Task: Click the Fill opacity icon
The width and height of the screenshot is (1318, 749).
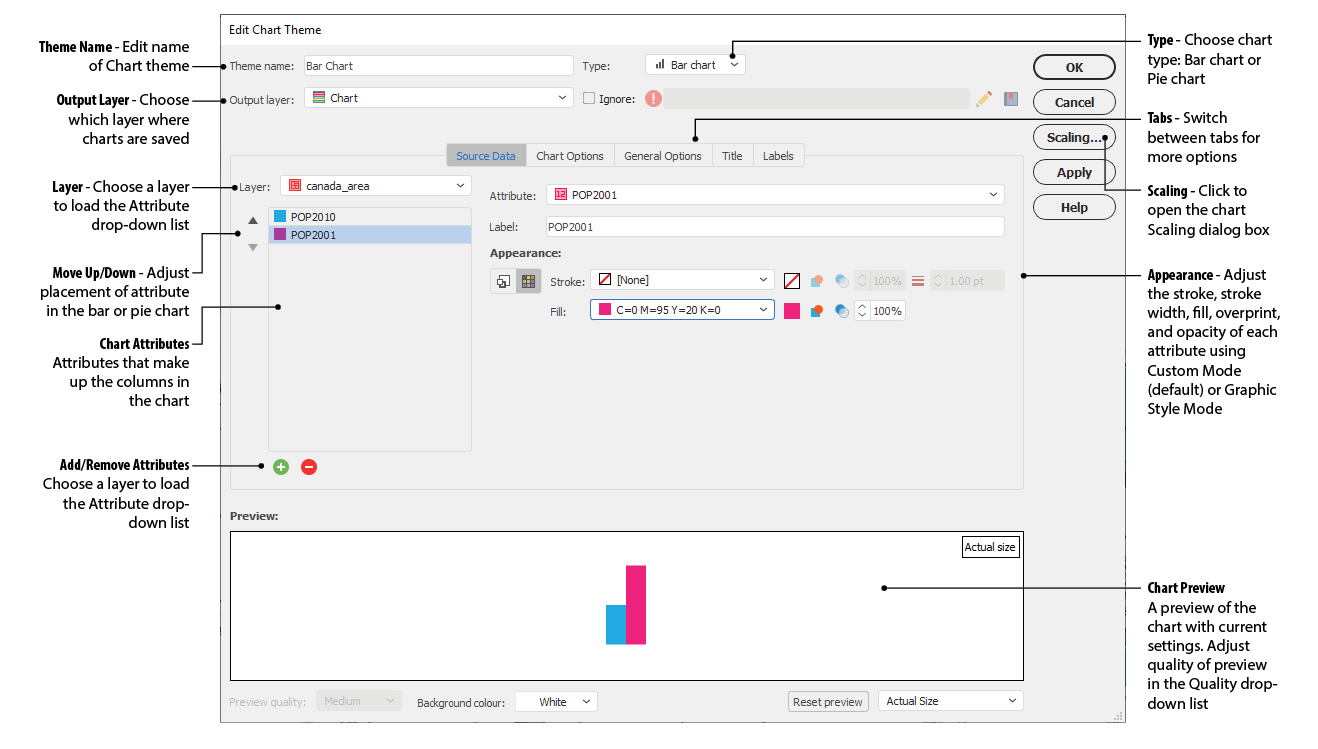Action: click(x=841, y=311)
